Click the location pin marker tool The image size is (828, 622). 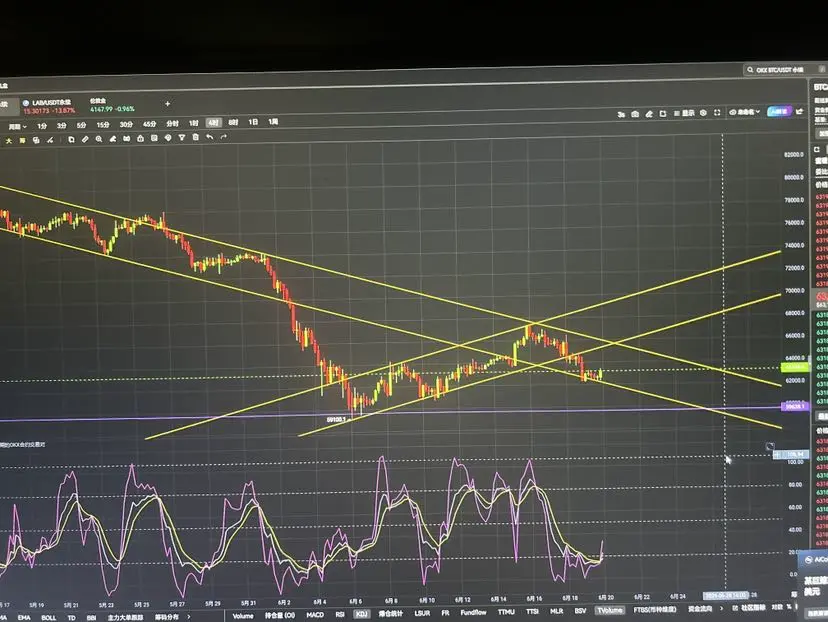[168, 138]
